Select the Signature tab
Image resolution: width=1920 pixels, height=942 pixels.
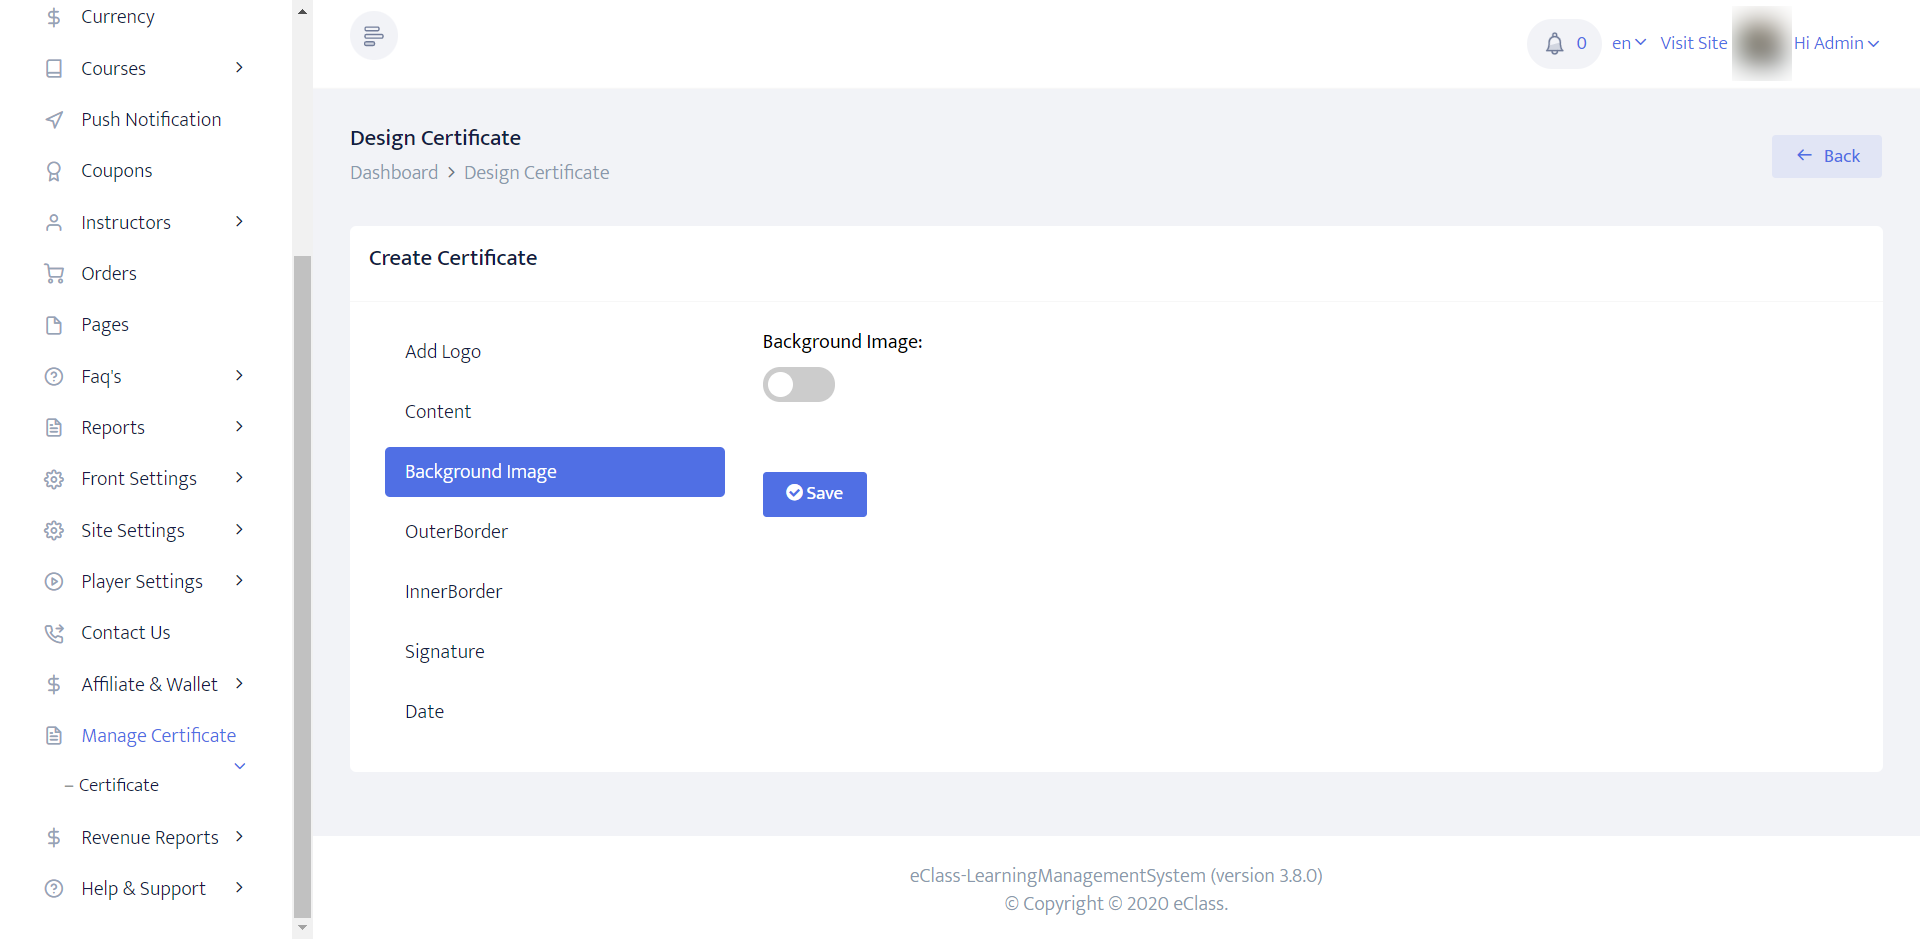point(445,652)
